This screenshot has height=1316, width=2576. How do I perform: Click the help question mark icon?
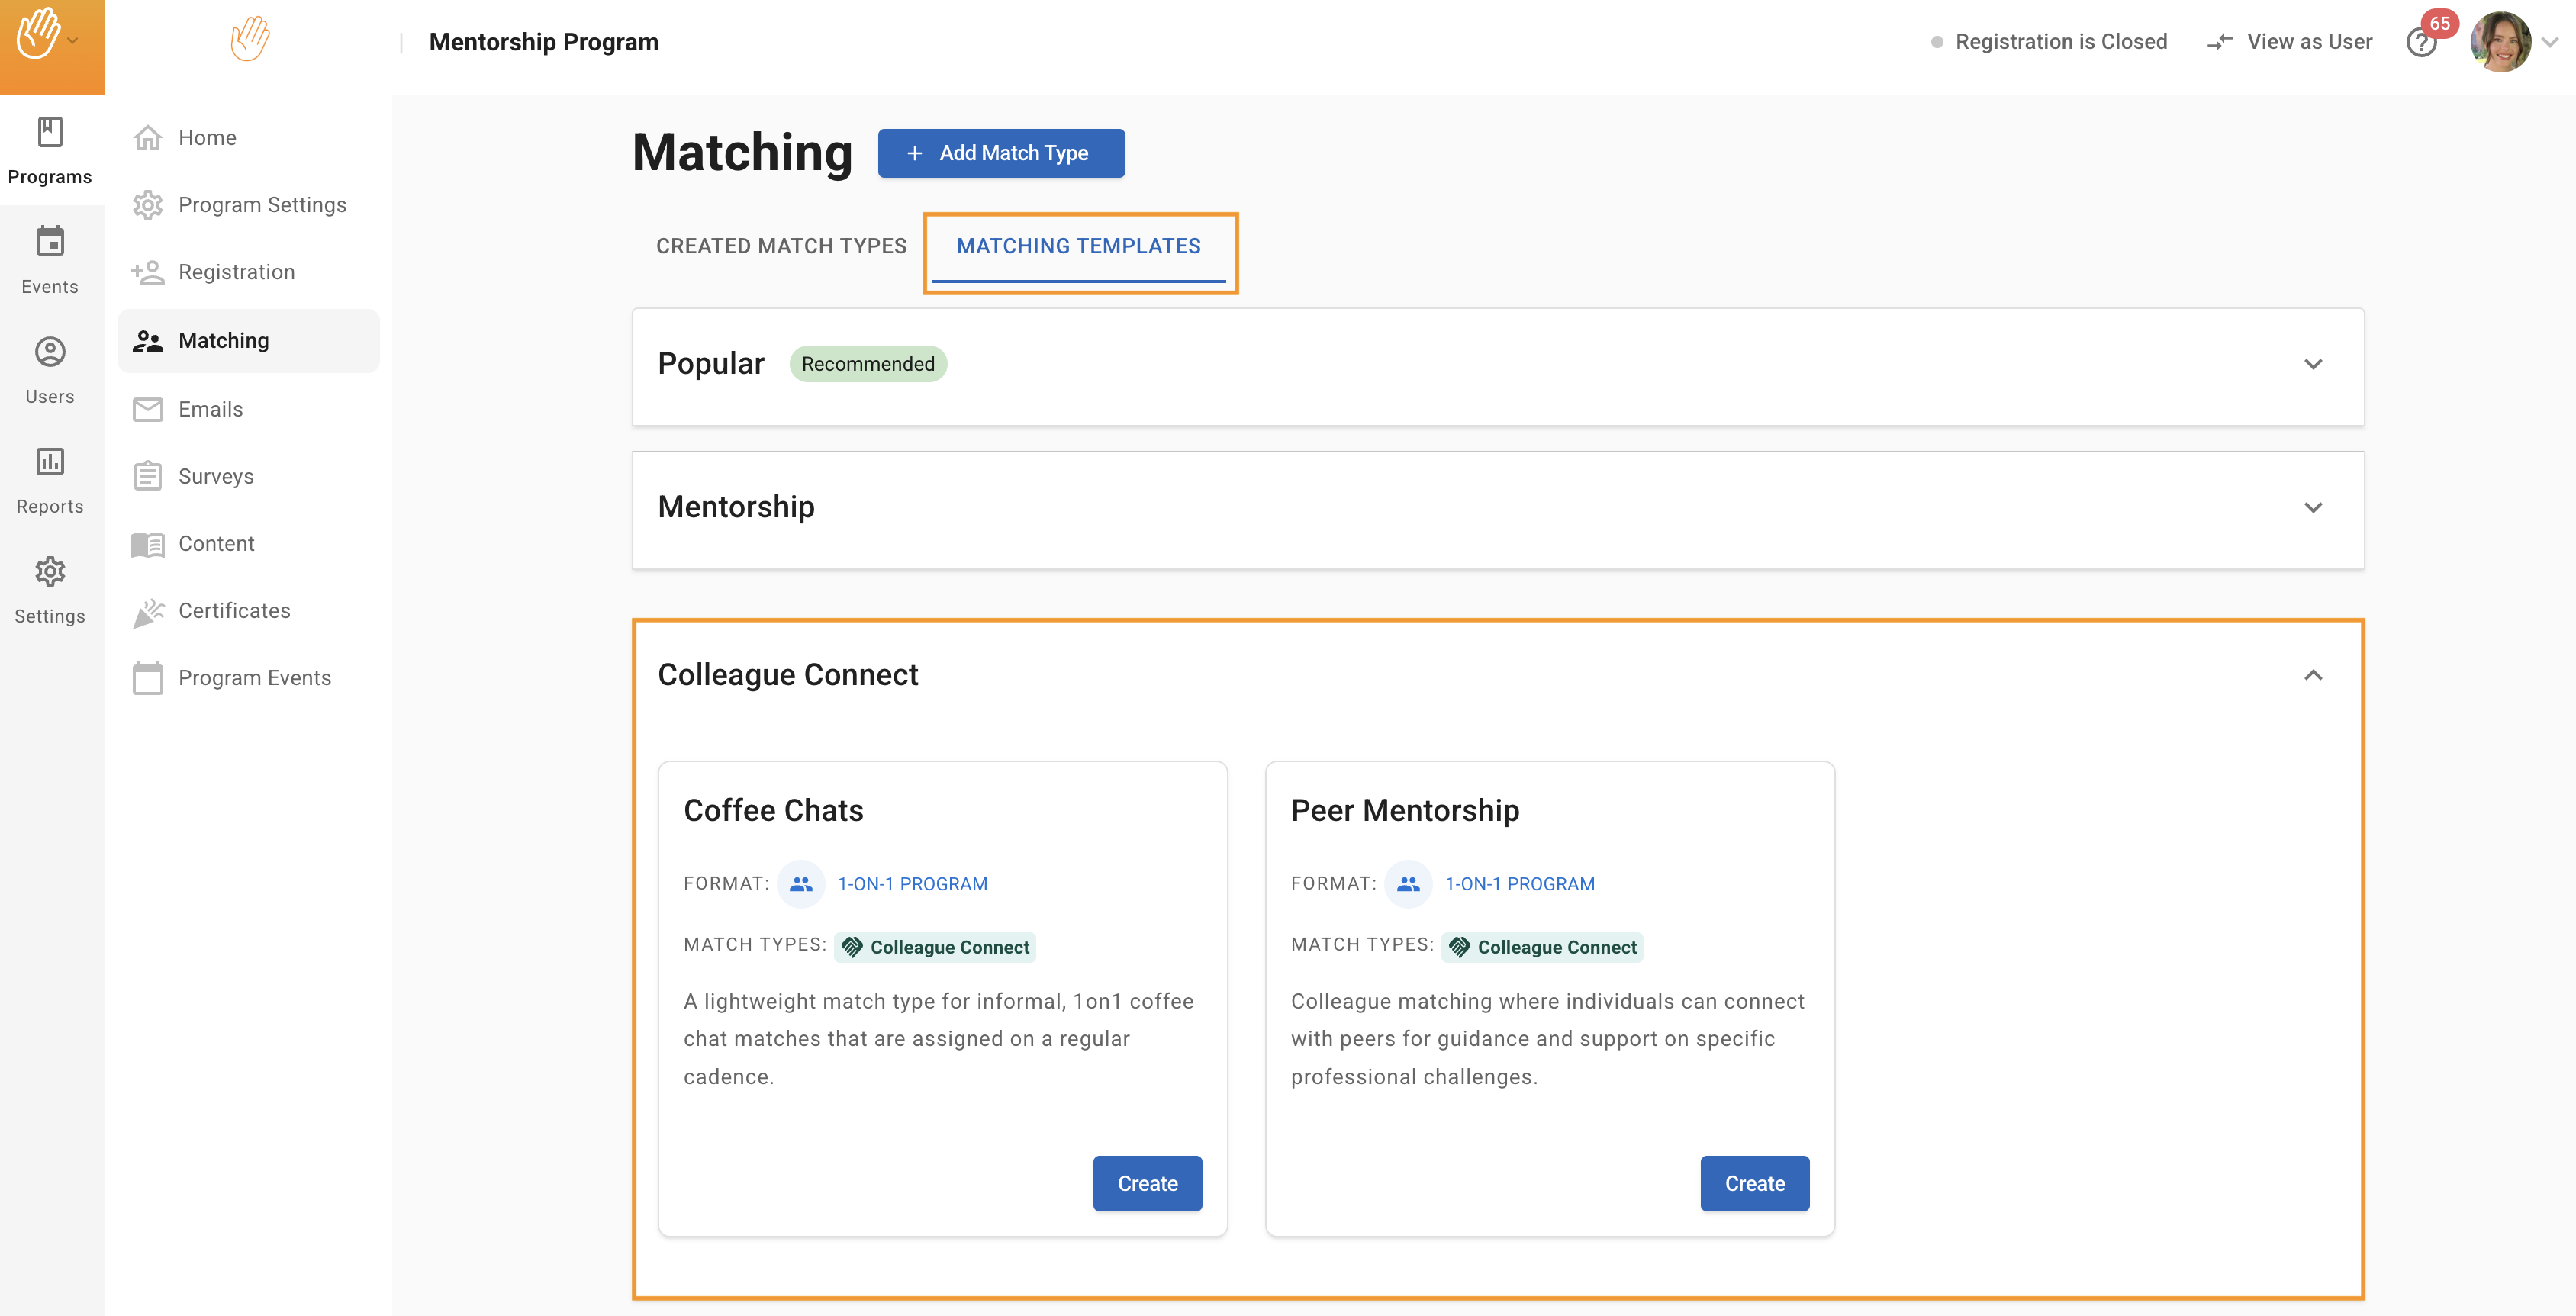tap(2420, 43)
